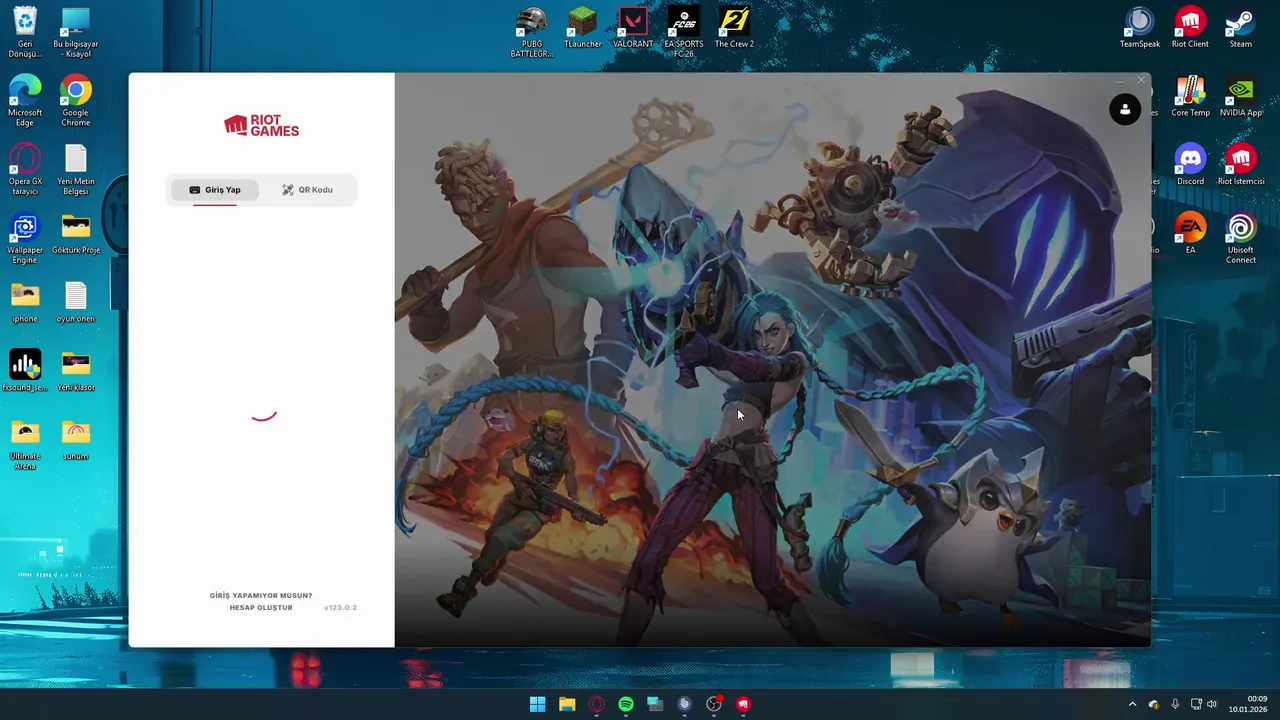Click the Riot Games logo
Image resolution: width=1280 pixels, height=720 pixels.
coord(261,125)
